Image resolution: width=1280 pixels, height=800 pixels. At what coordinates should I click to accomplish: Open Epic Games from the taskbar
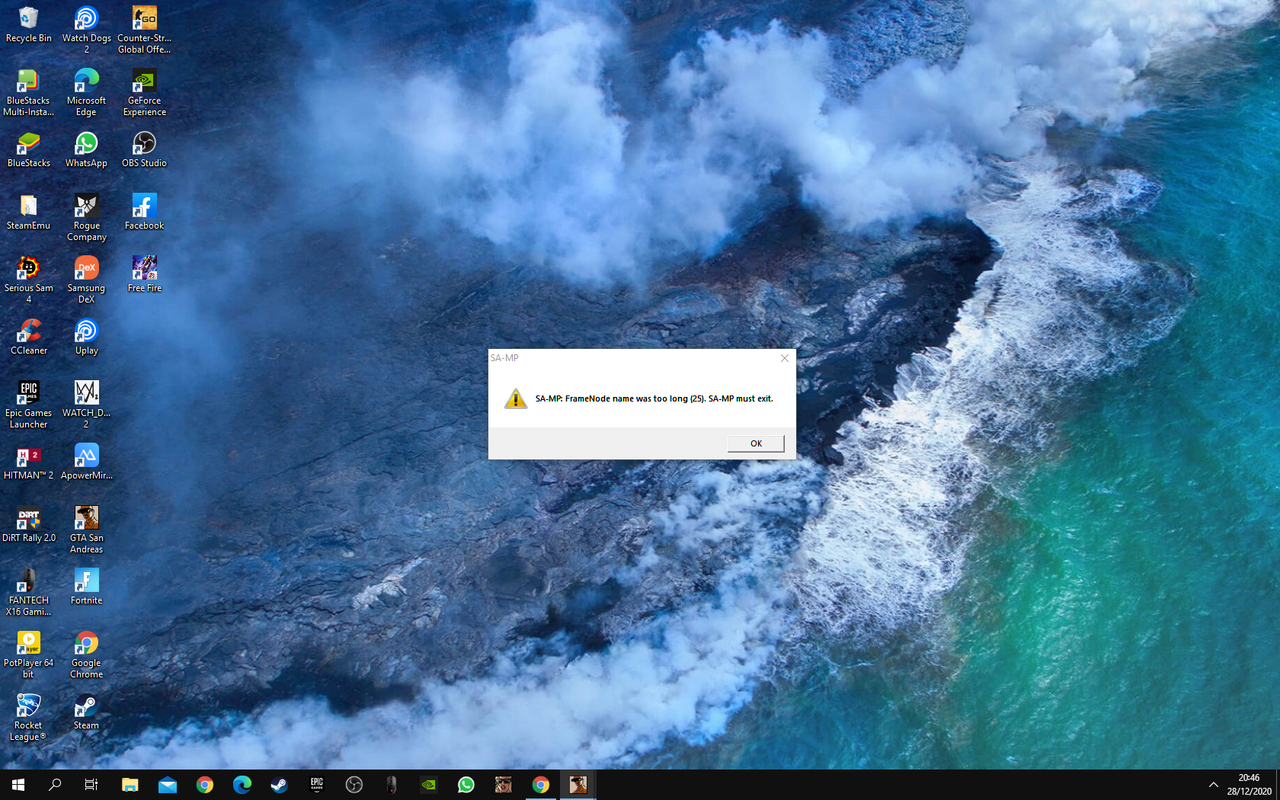pyautogui.click(x=316, y=785)
